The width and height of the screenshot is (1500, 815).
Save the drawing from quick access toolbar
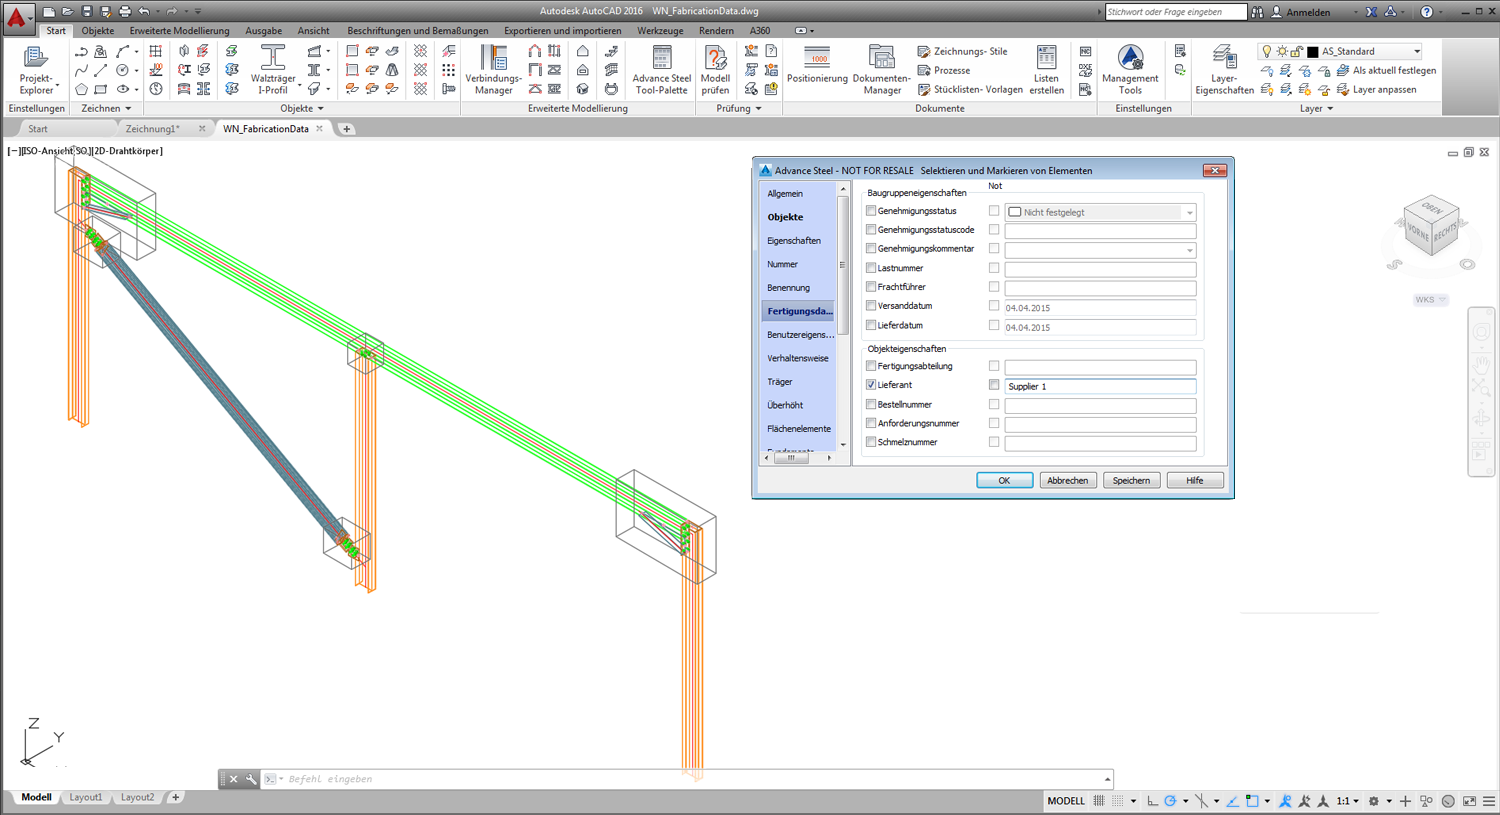[87, 12]
